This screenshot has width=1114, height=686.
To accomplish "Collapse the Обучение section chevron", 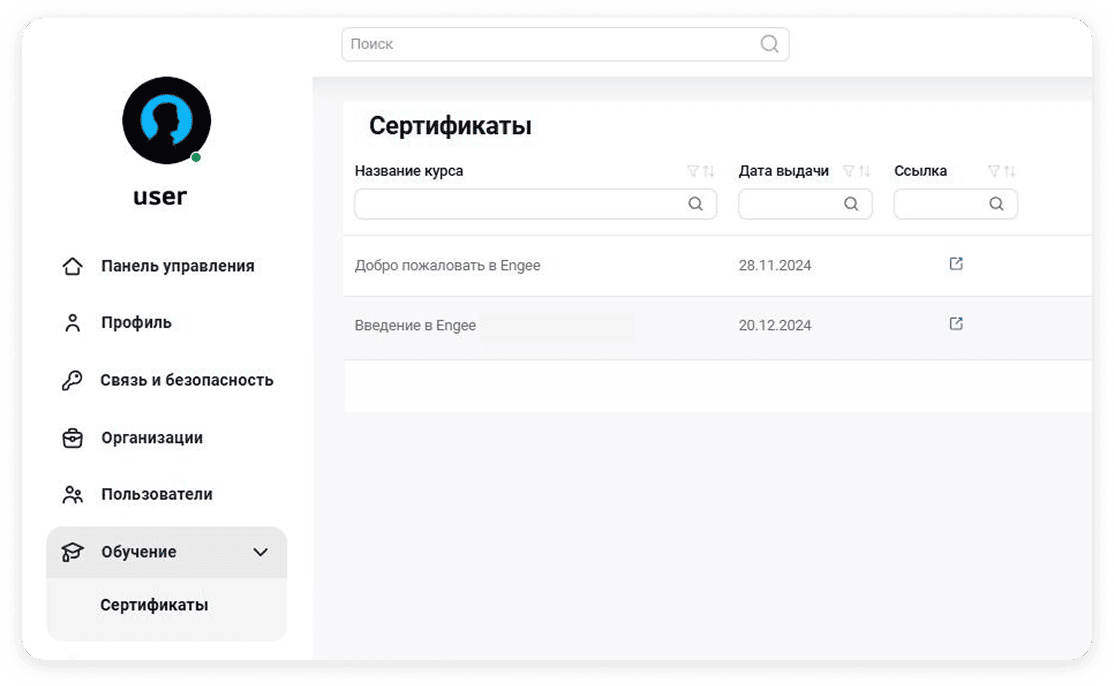I will pos(260,552).
